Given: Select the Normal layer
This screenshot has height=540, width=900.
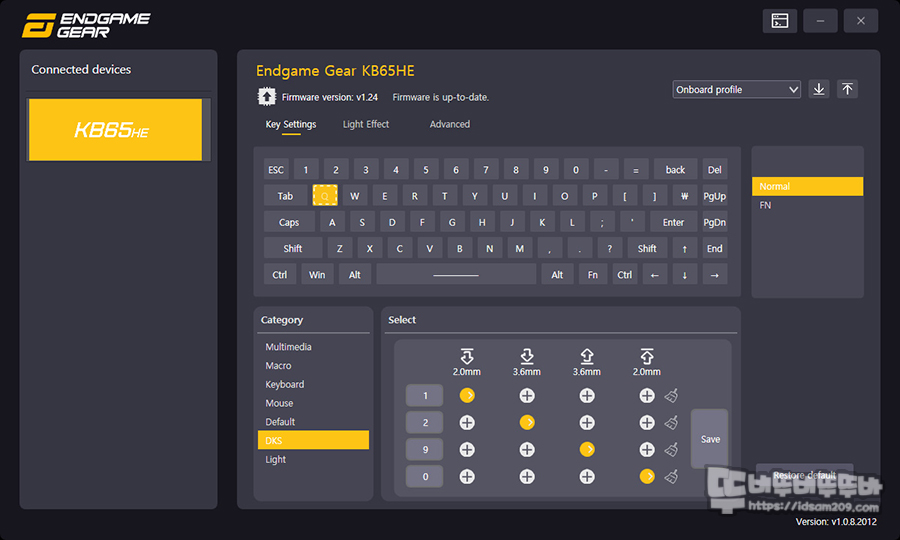Looking at the screenshot, I should 807,187.
